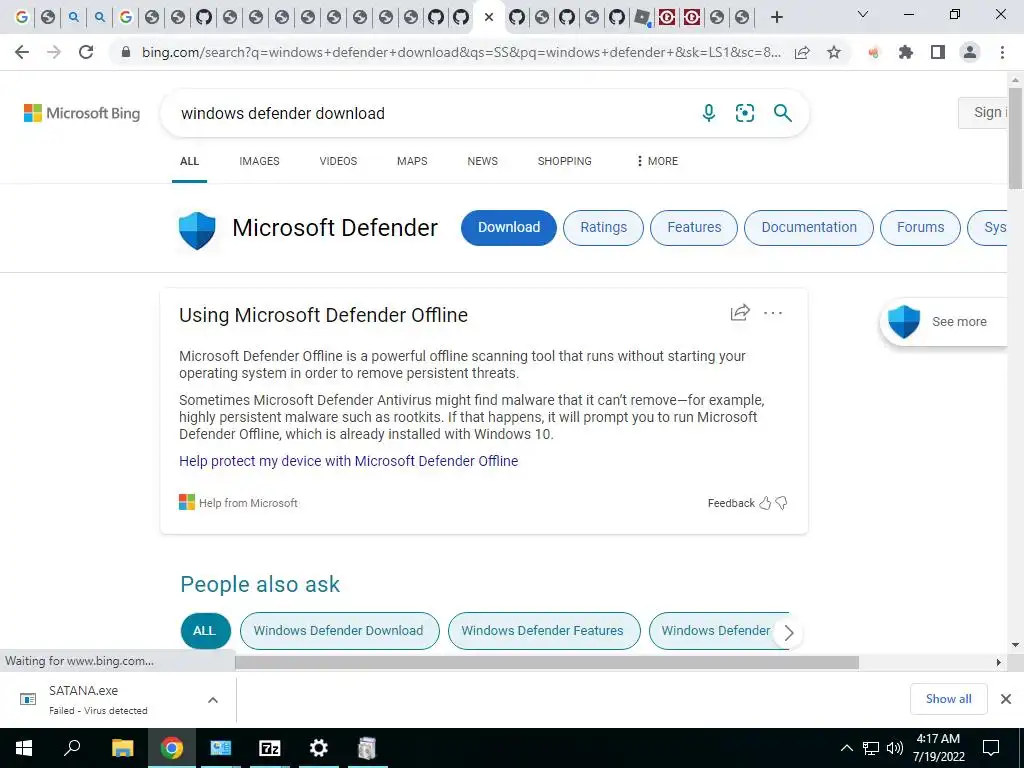The image size is (1024, 768).
Task: Close the active browser tab
Action: [488, 18]
